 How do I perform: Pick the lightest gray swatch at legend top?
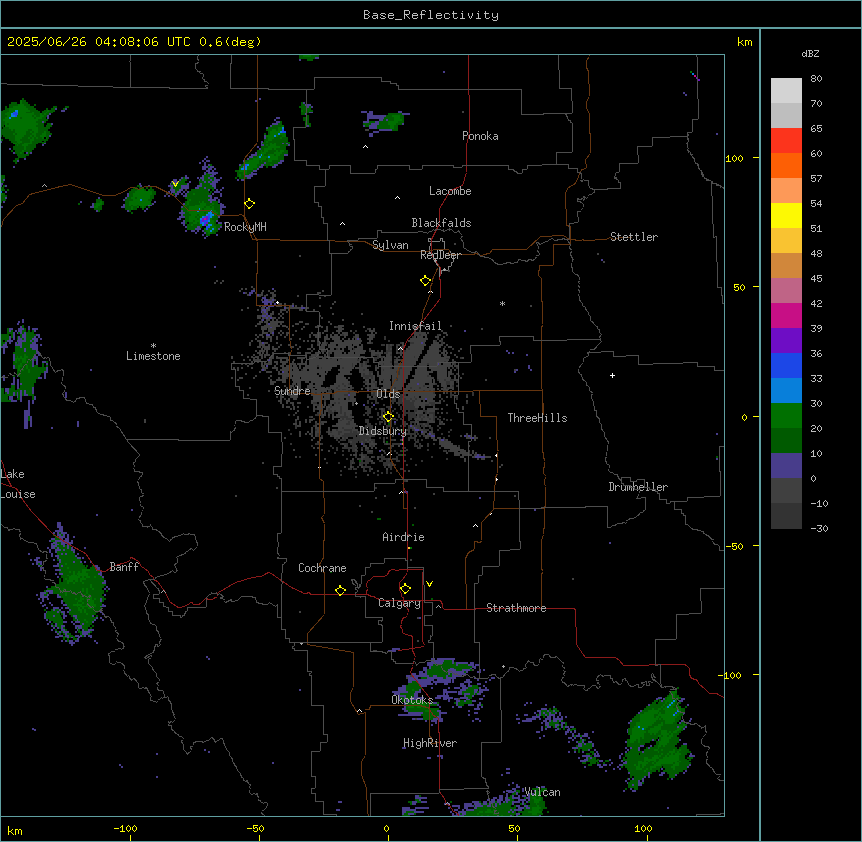(x=786, y=91)
